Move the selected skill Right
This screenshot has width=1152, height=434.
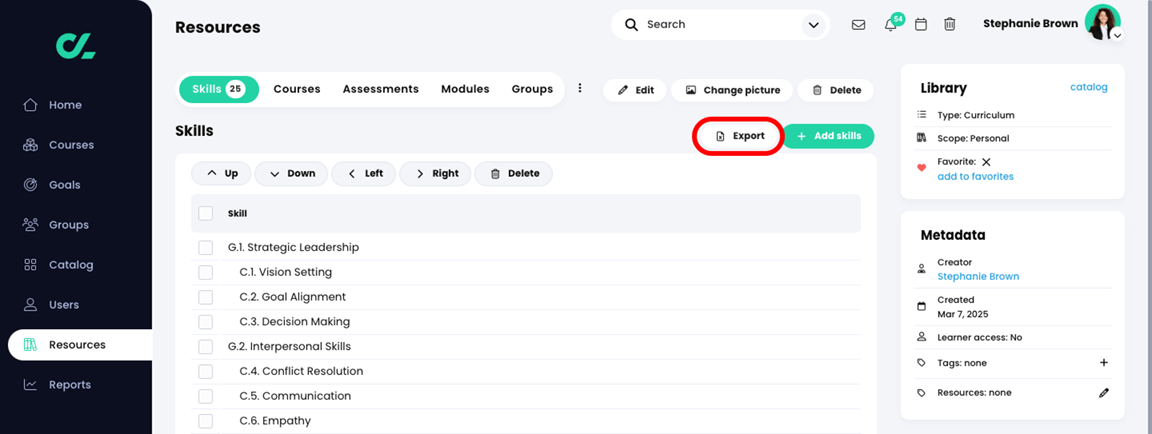[436, 173]
